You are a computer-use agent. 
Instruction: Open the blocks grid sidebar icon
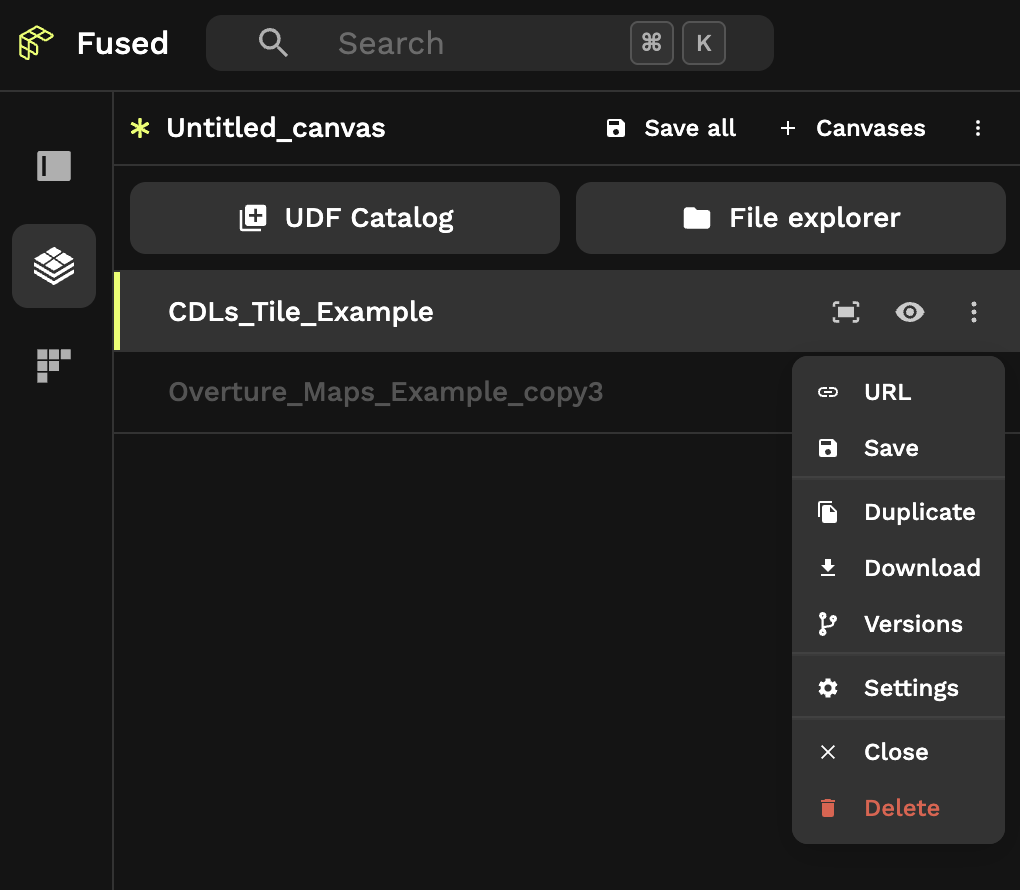[x=54, y=365]
